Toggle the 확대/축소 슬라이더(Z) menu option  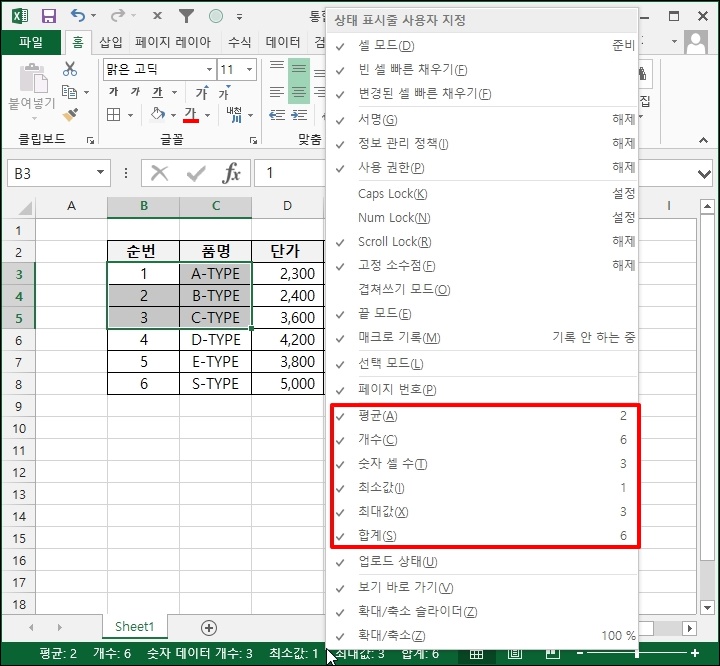483,612
